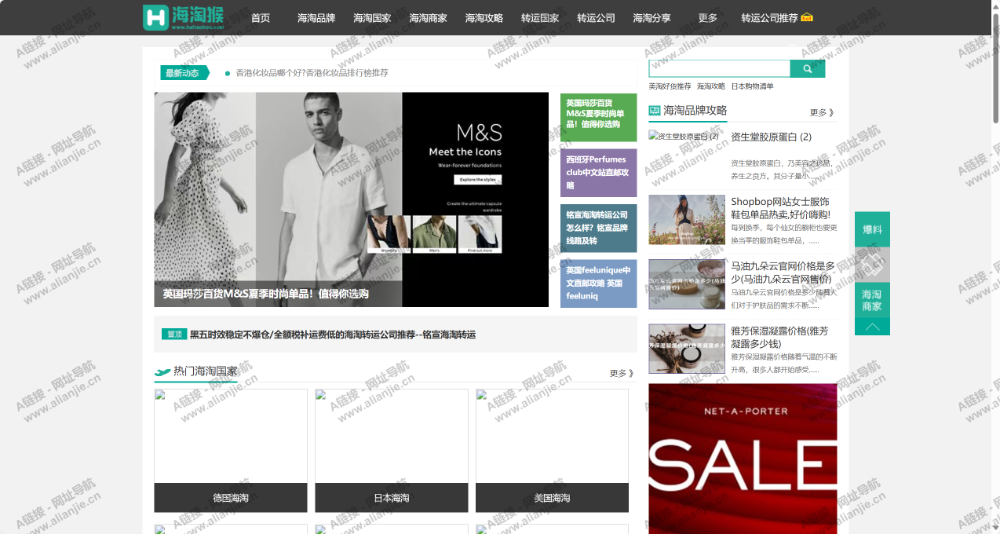Open the 海淘品牌 menu
This screenshot has height=534, width=1000.
pos(316,18)
